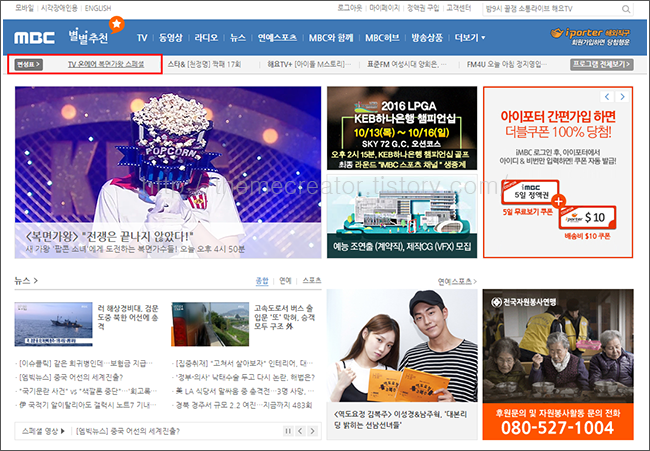Screen dimensions: 650x451
Task: Click the search magnifier icon
Action: pyautogui.click(x=626, y=9)
